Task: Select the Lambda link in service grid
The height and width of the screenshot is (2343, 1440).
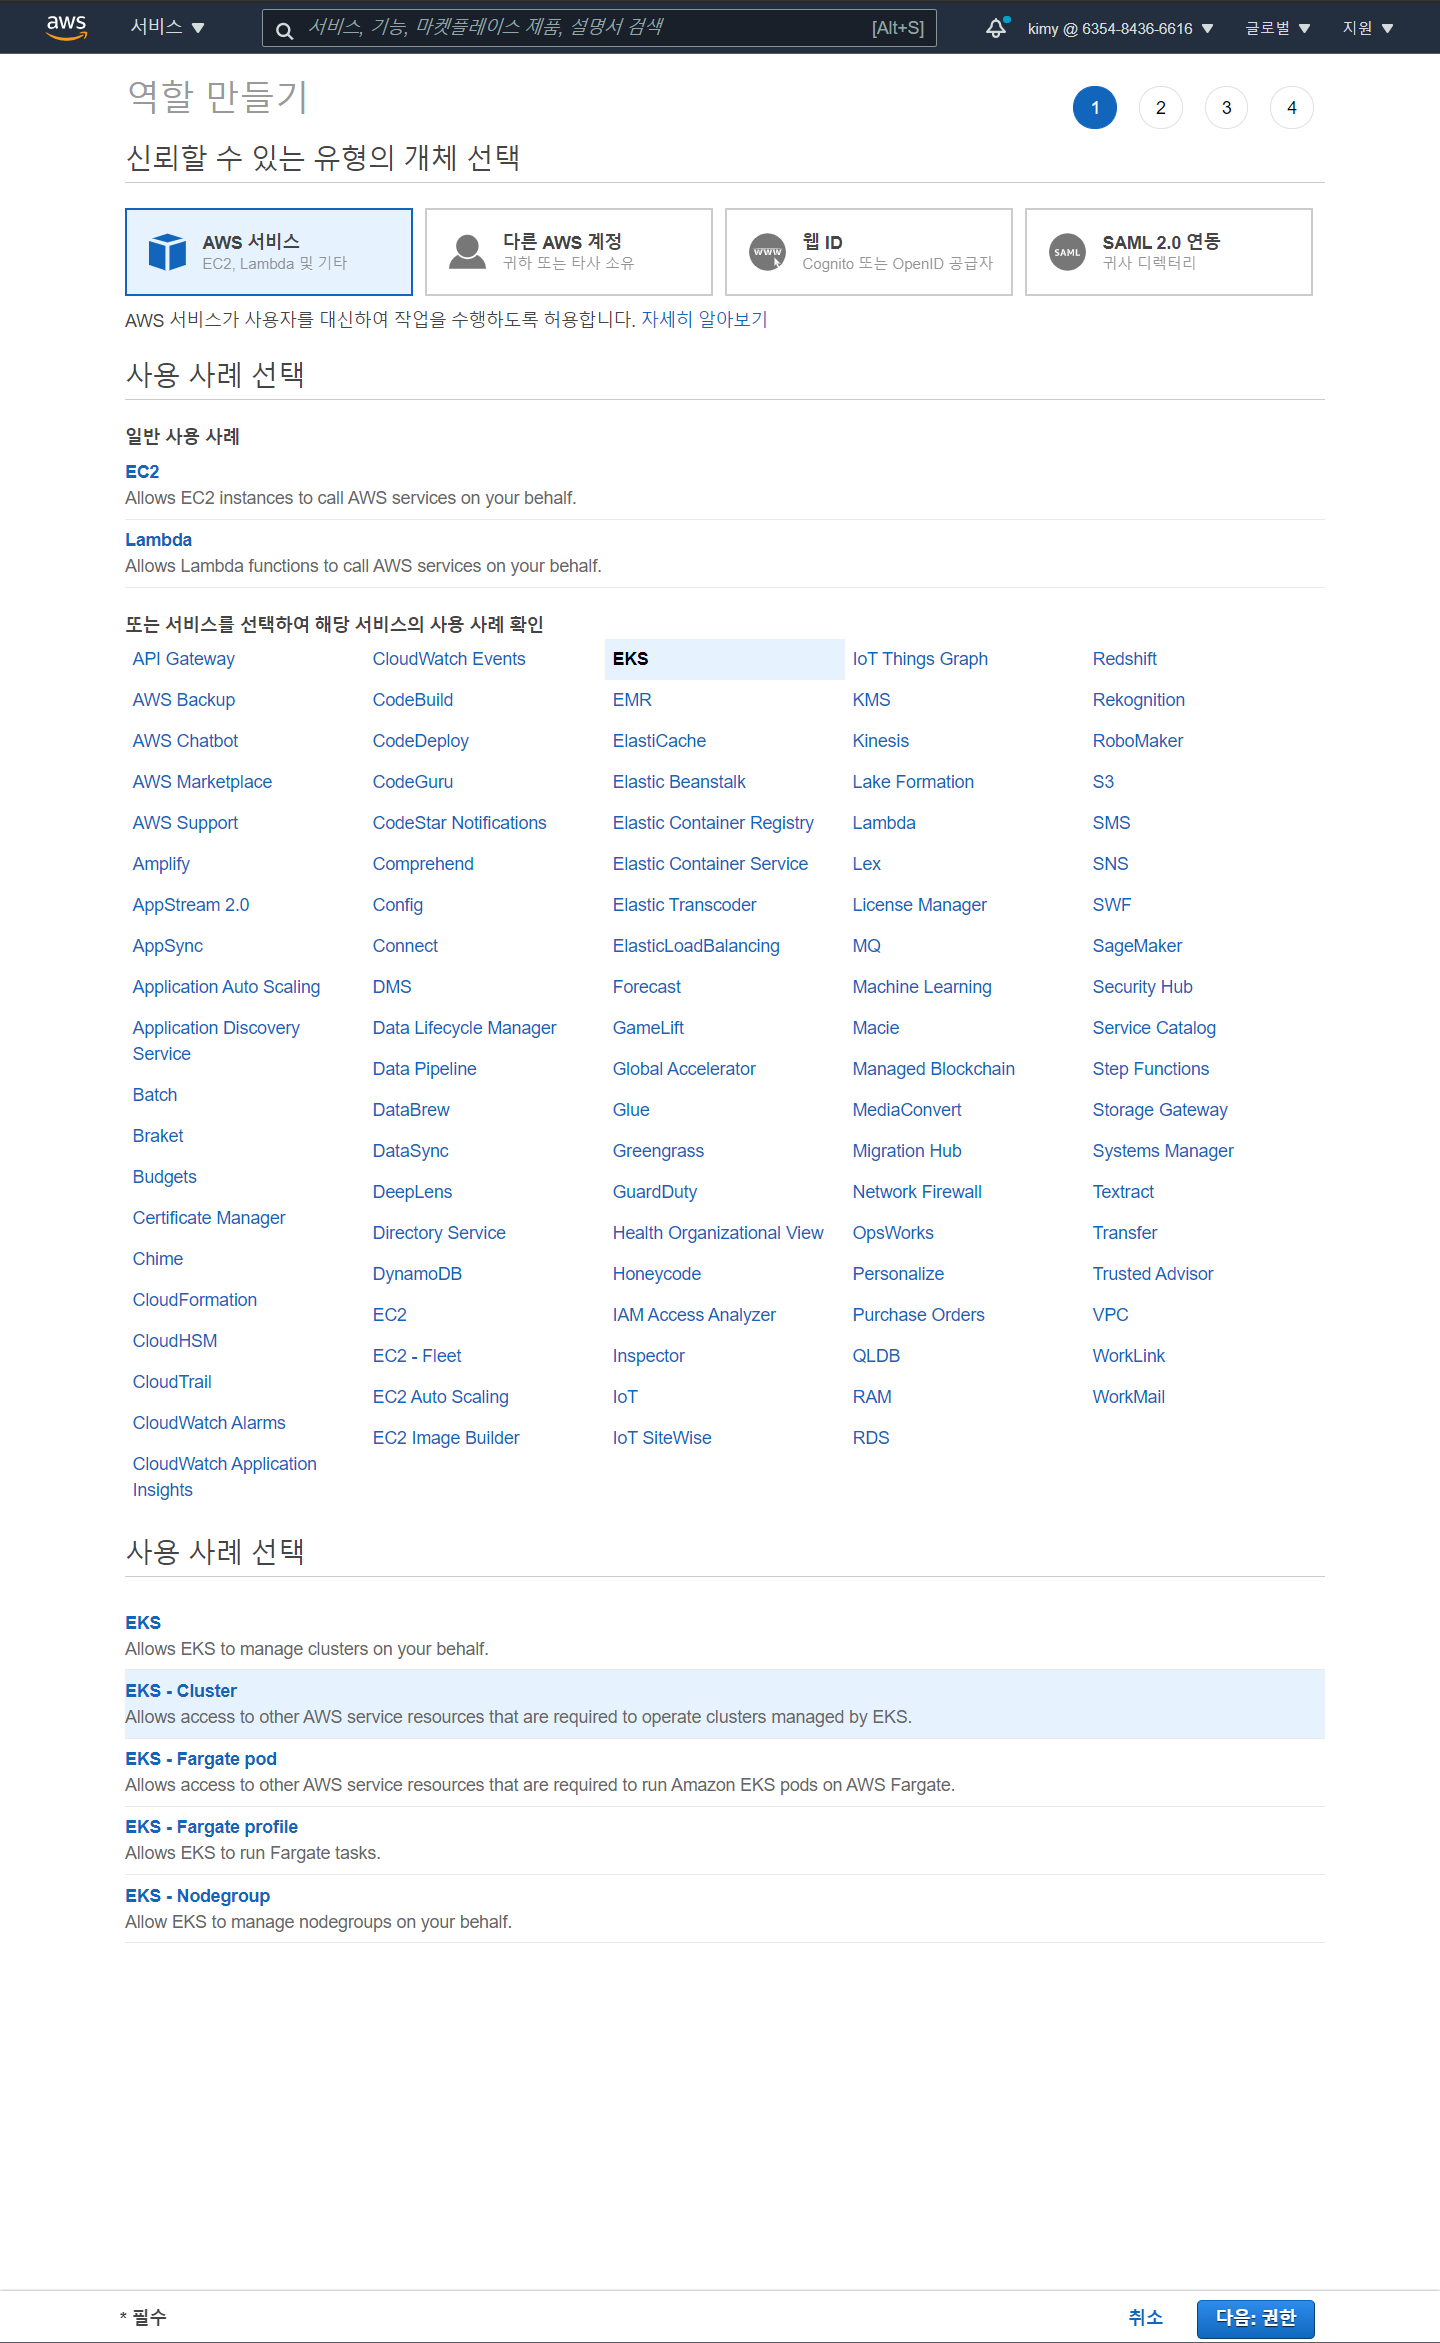Action: pyautogui.click(x=884, y=823)
